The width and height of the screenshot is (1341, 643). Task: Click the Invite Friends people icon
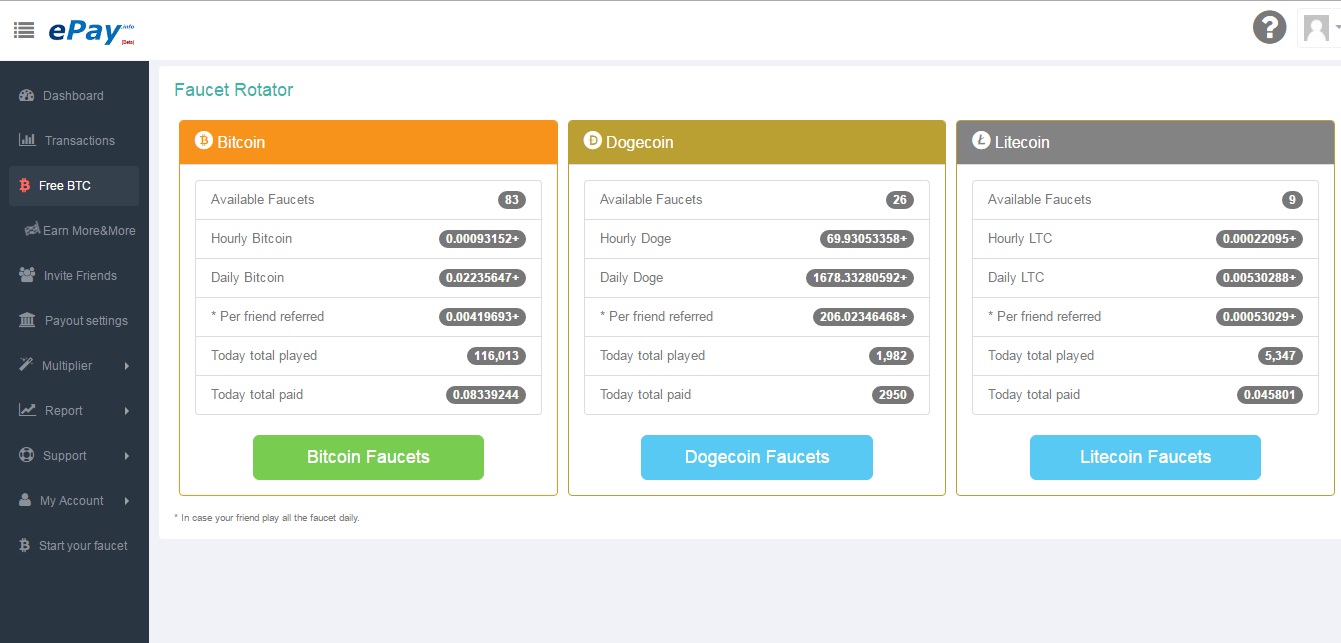[27, 275]
